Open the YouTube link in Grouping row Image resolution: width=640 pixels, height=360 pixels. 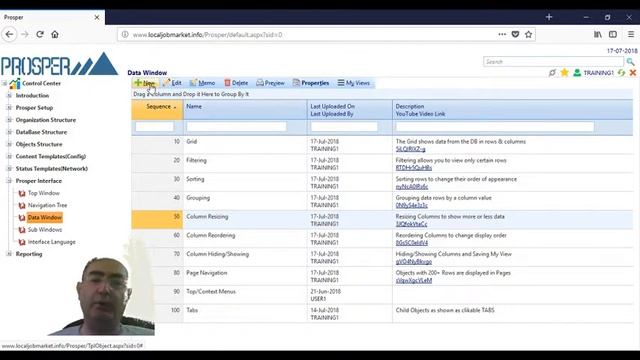[x=411, y=206]
